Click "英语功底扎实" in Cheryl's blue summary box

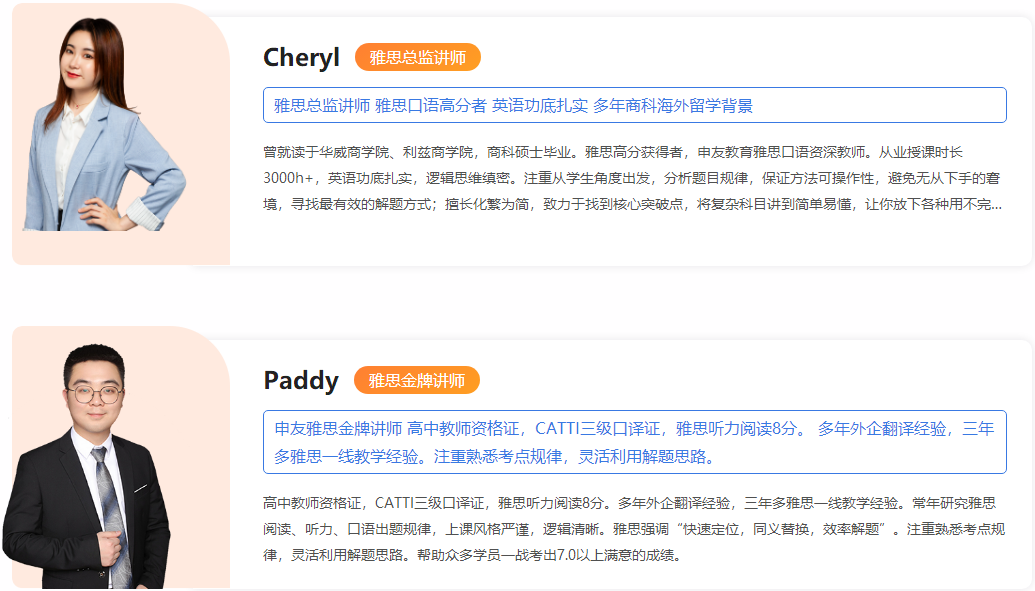pos(540,105)
